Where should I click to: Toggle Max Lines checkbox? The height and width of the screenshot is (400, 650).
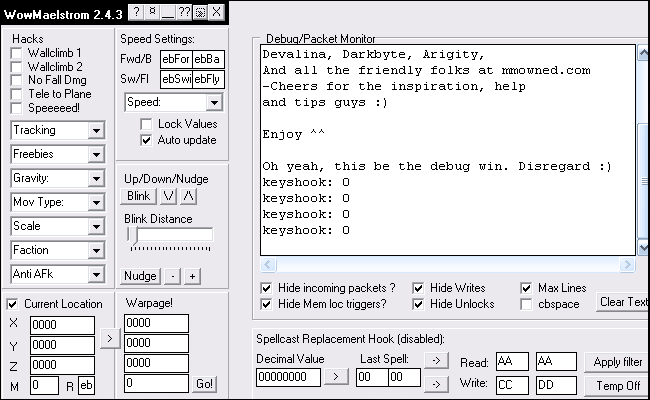526,288
